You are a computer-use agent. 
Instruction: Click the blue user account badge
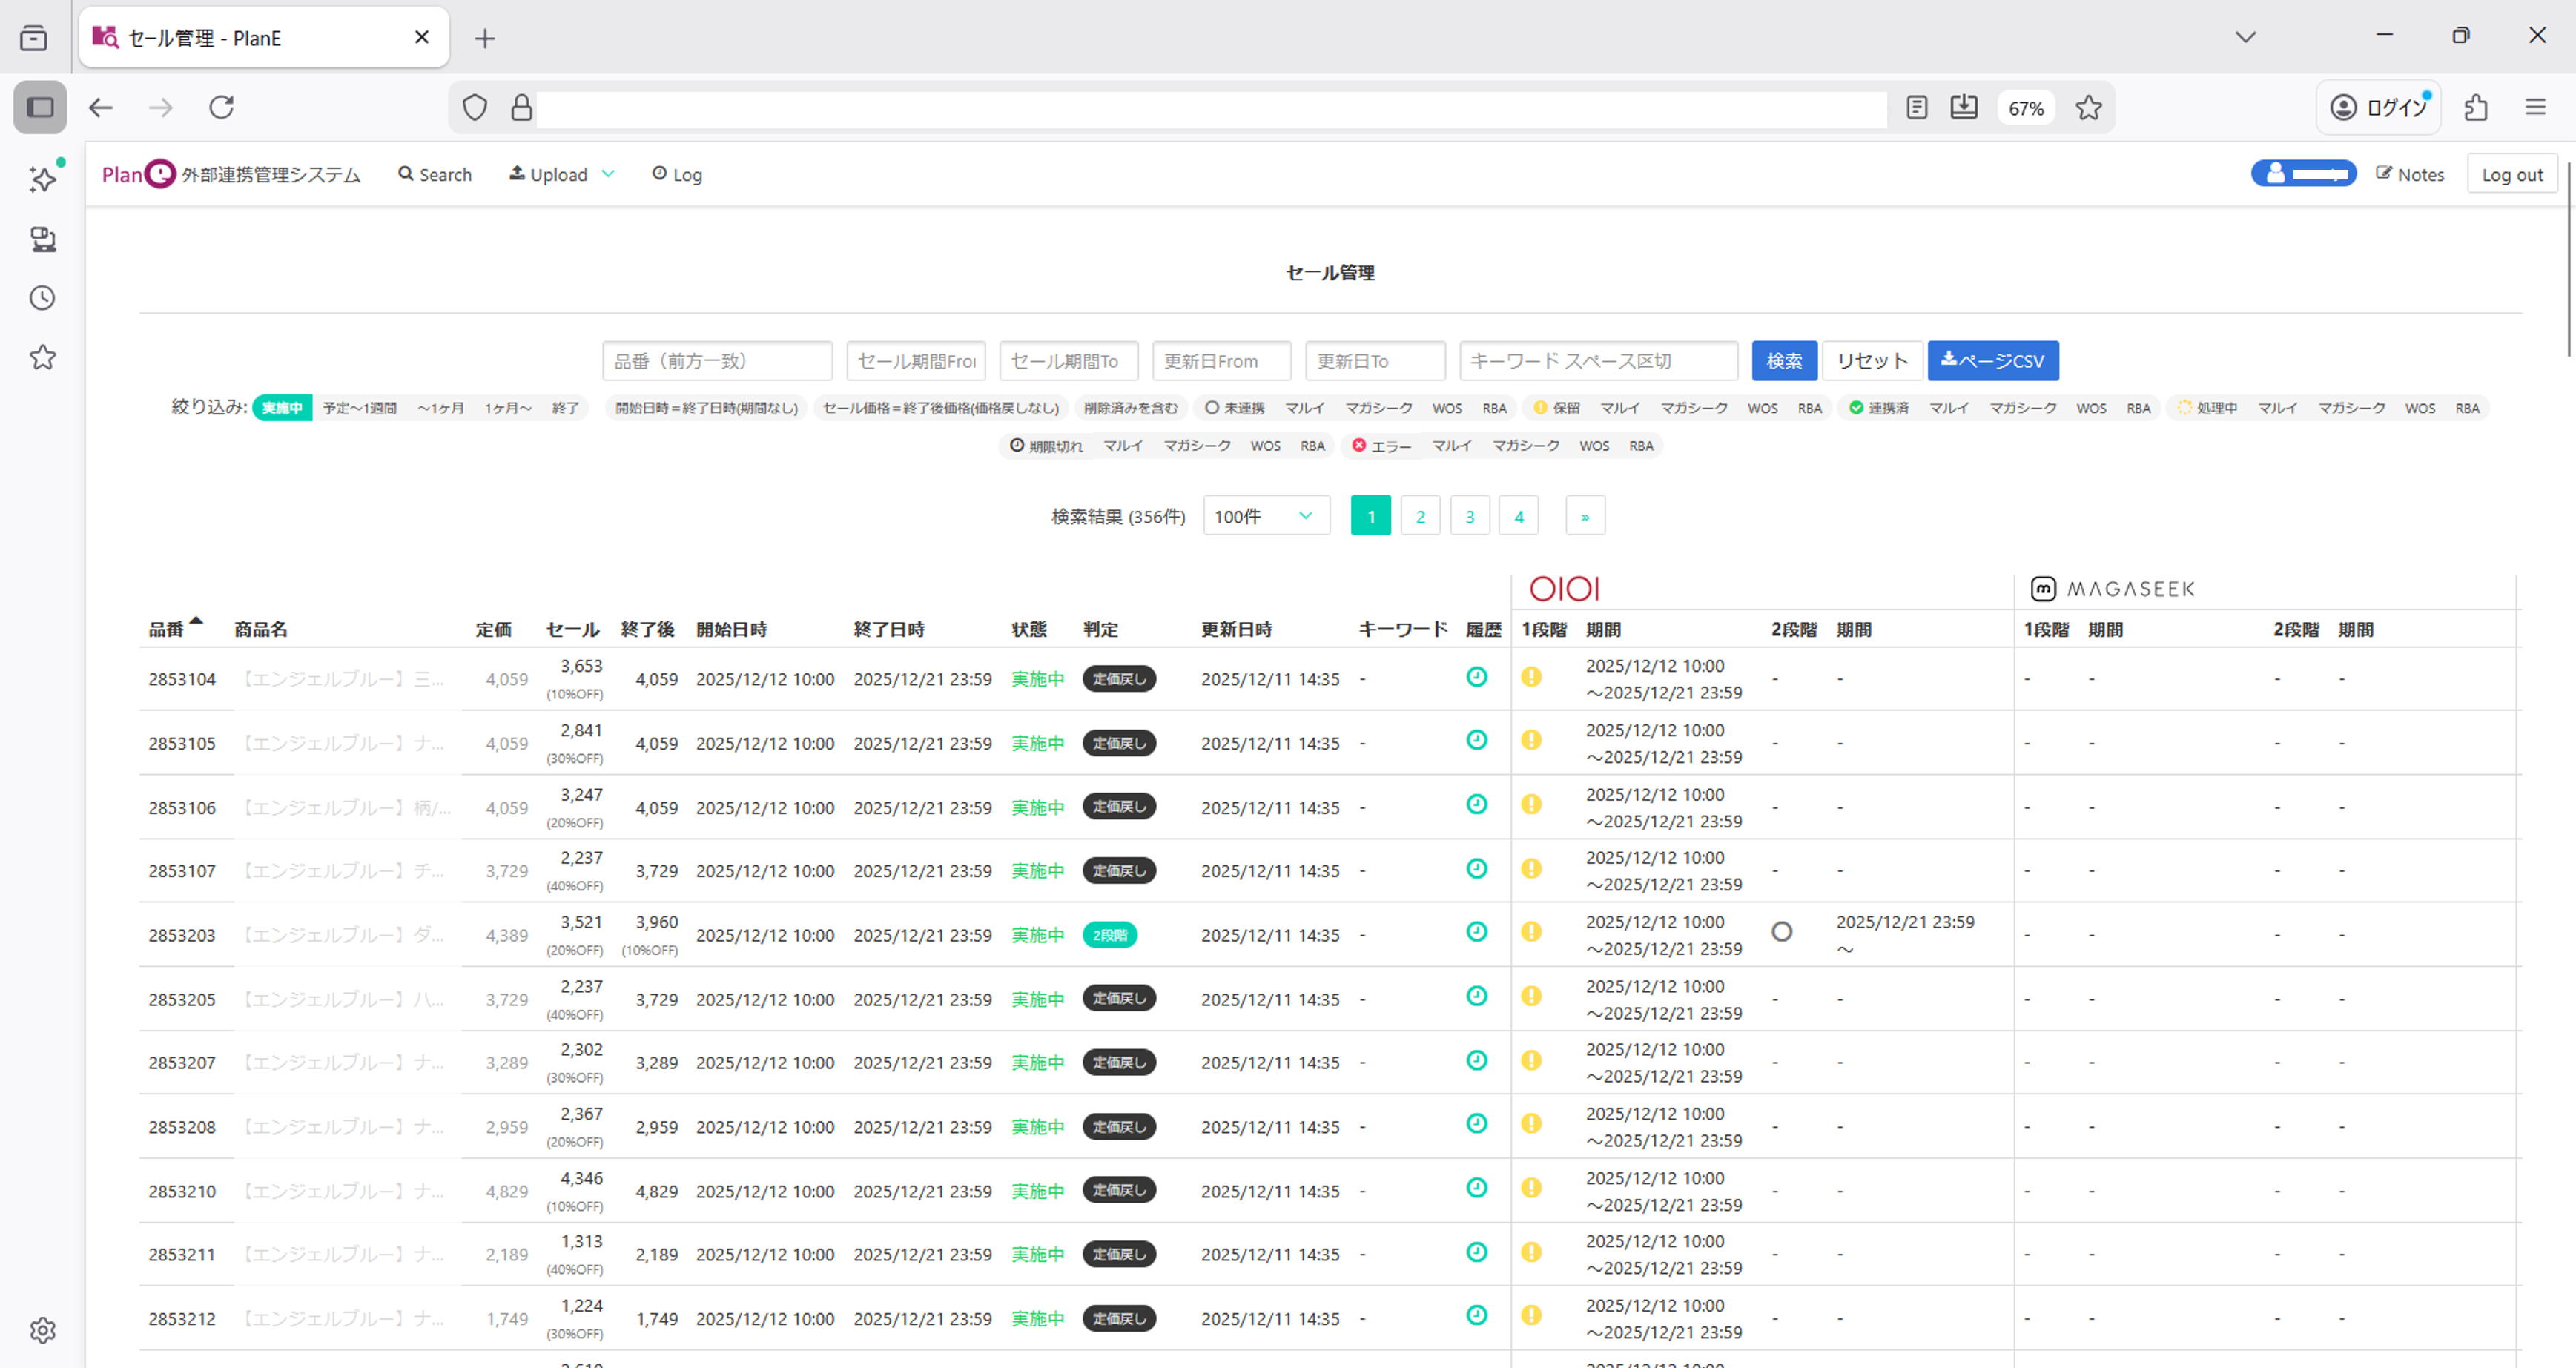2303,174
